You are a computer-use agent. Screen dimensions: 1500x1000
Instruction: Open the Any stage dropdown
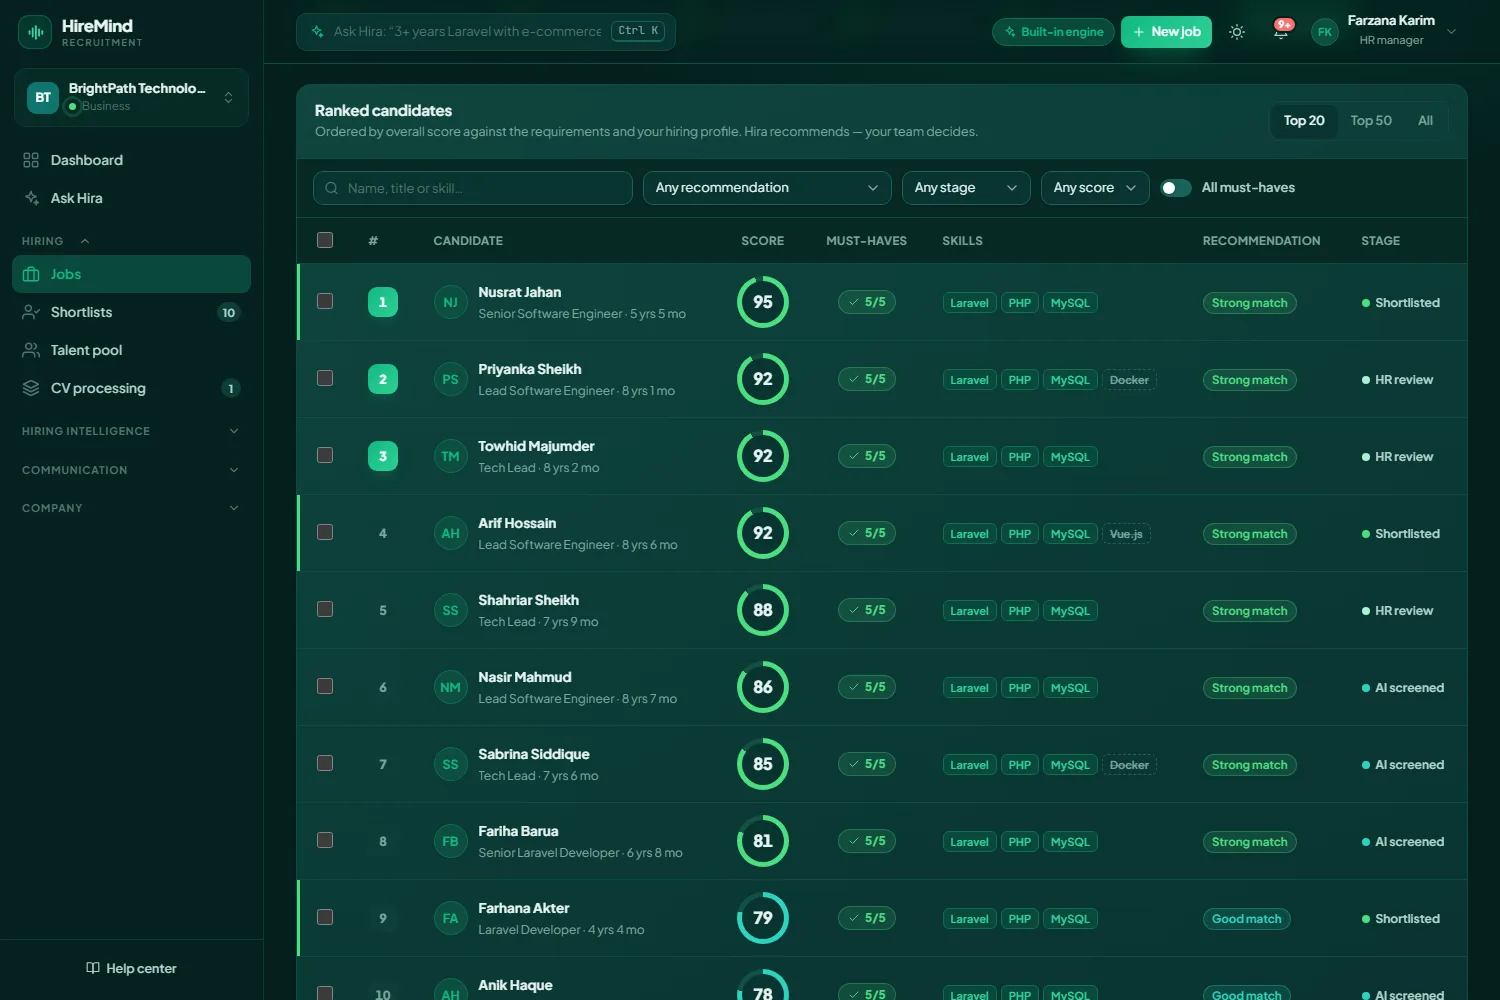966,188
